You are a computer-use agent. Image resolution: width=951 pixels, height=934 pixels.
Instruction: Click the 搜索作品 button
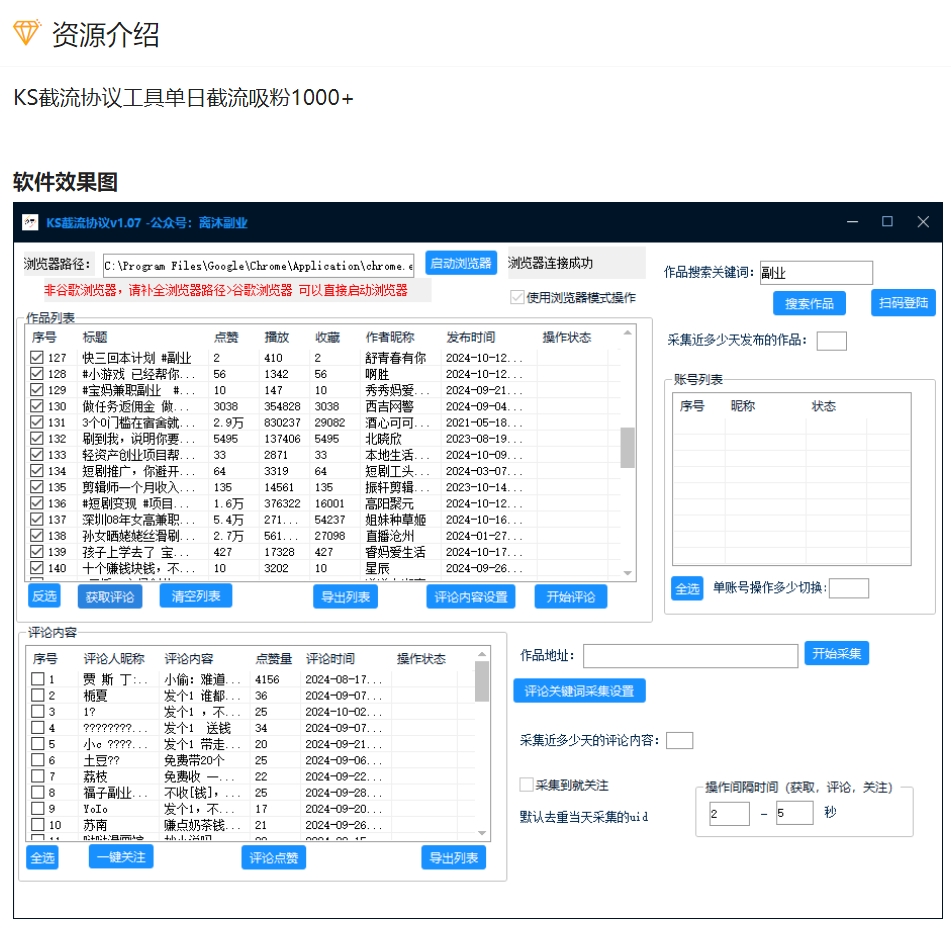pos(809,303)
